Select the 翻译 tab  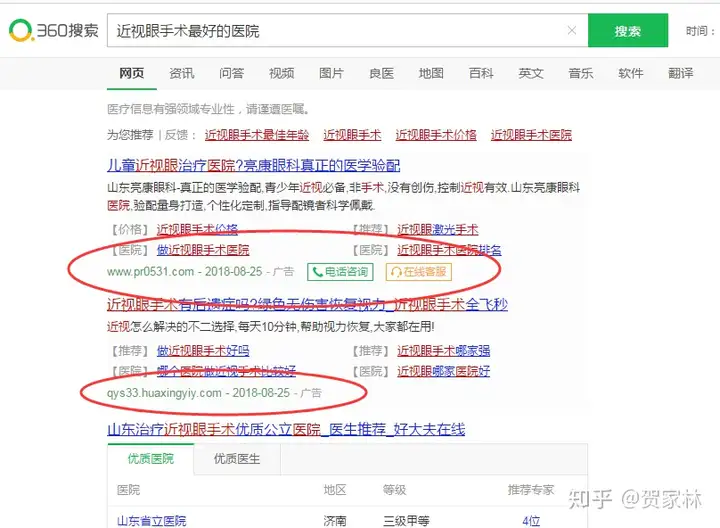pos(681,73)
